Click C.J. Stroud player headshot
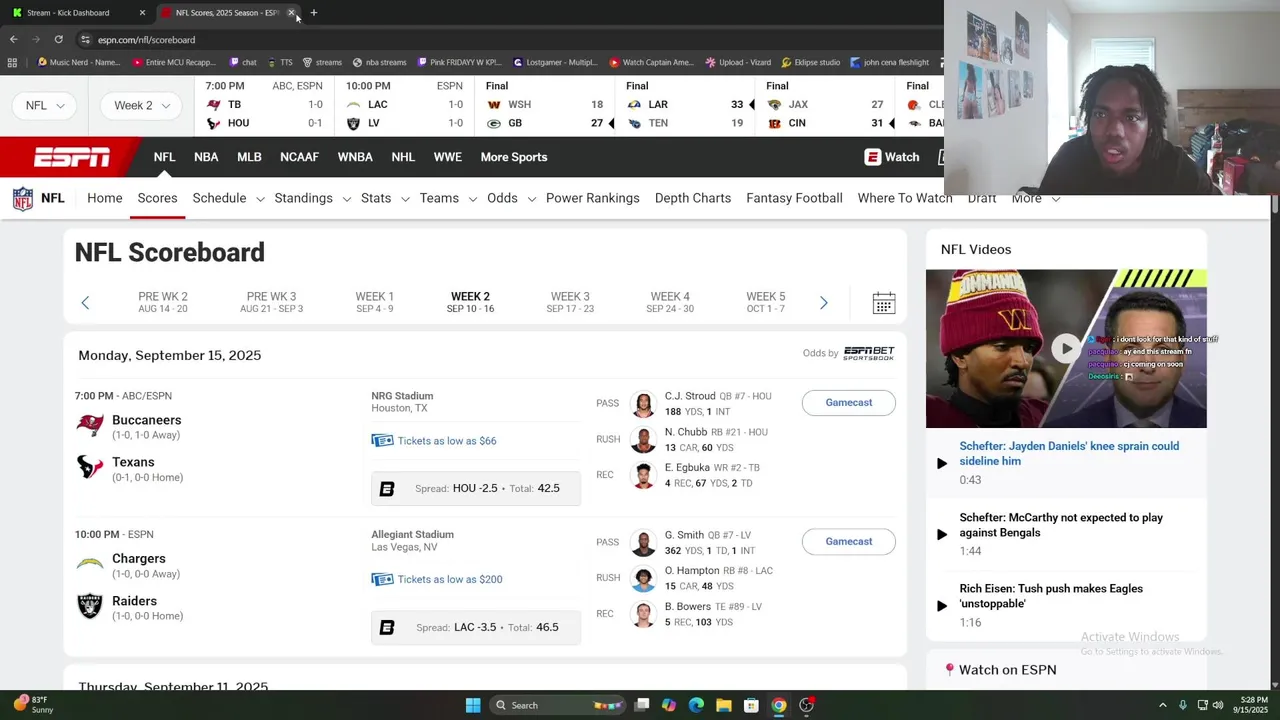Viewport: 1280px width, 720px height. tap(643, 404)
